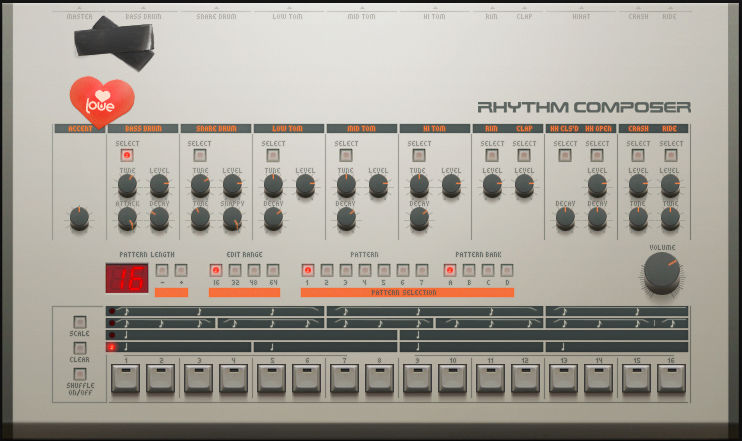
Task: Toggle the HH Open select button
Action: pyautogui.click(x=597, y=155)
